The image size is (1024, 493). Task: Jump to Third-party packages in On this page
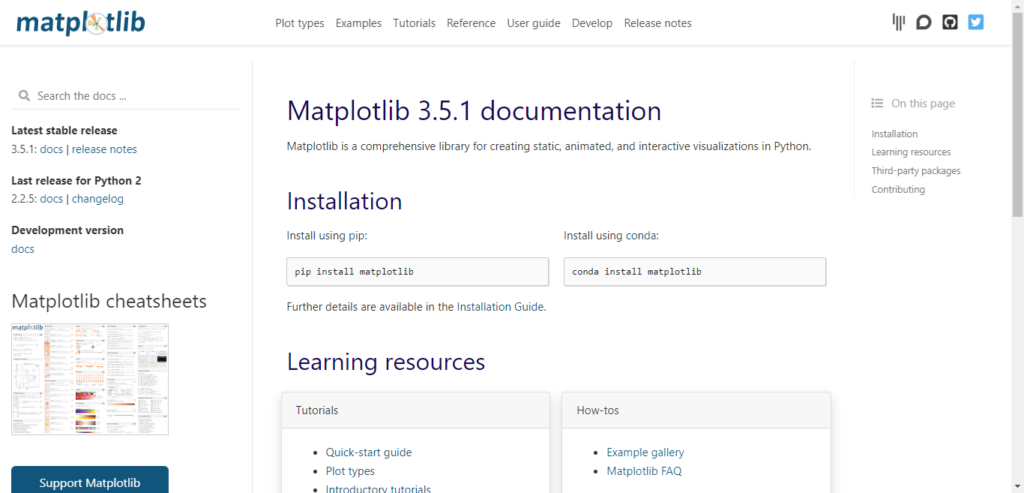(916, 170)
